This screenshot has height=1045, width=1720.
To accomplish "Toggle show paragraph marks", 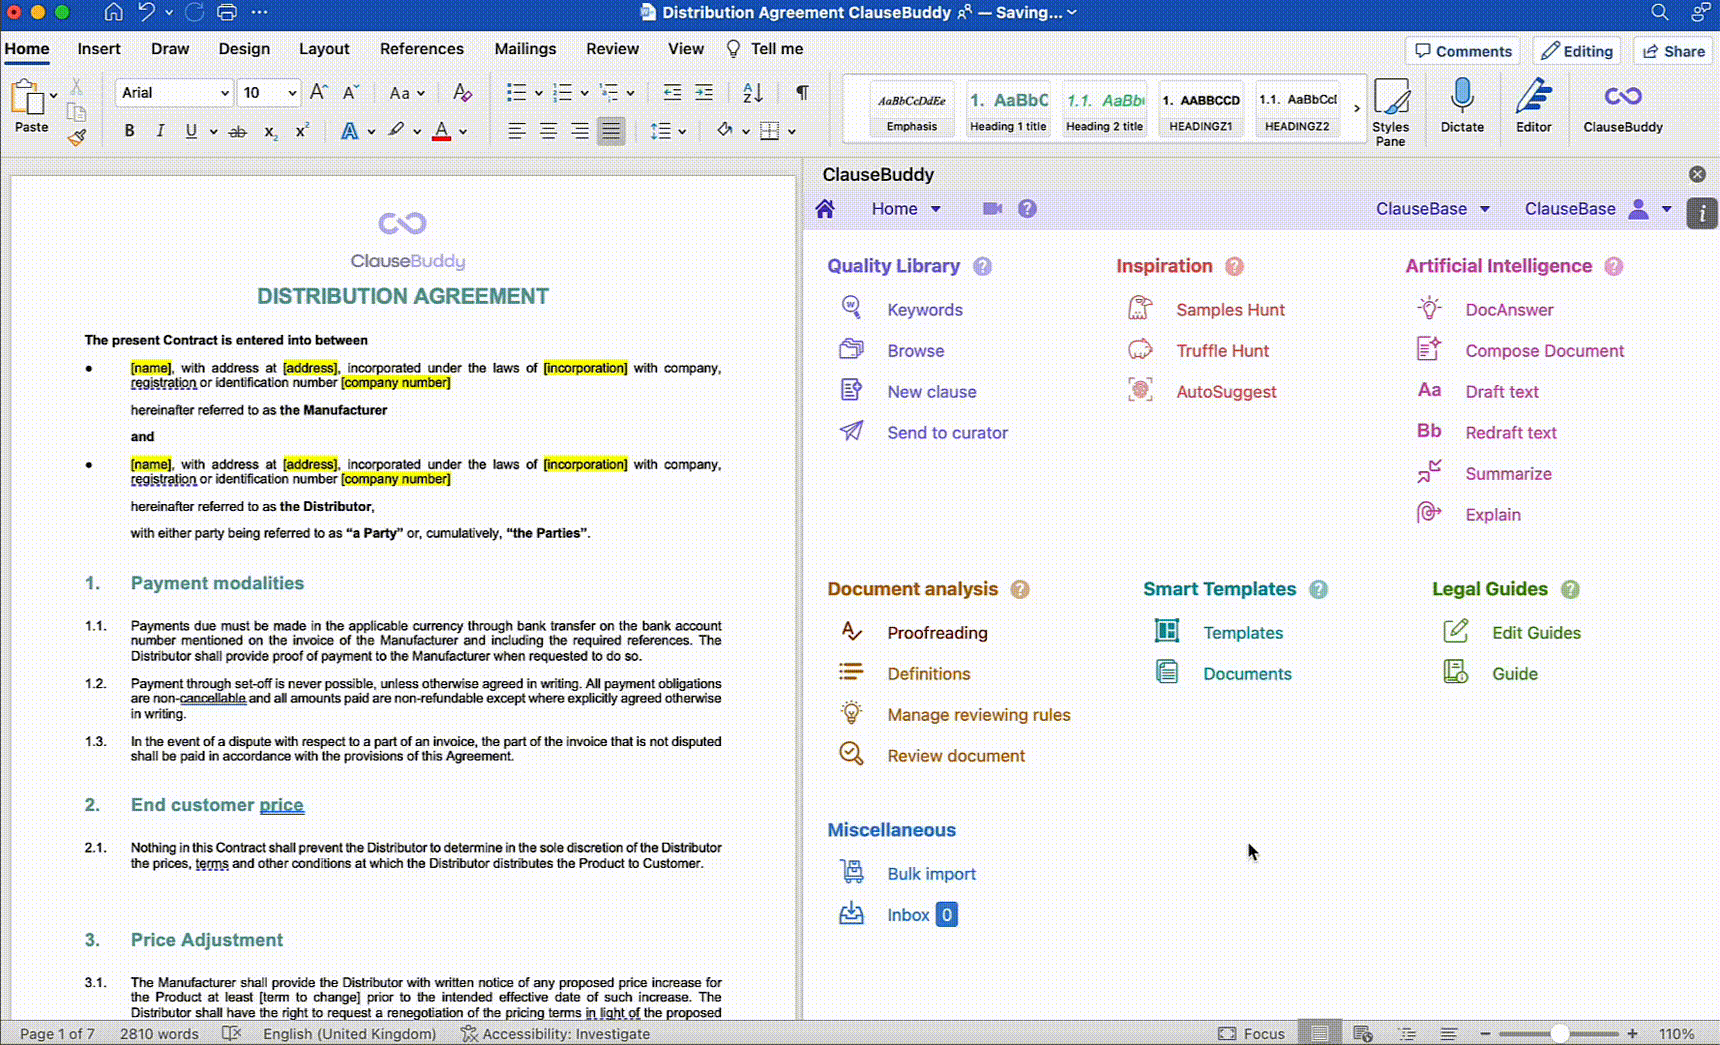I will [802, 92].
